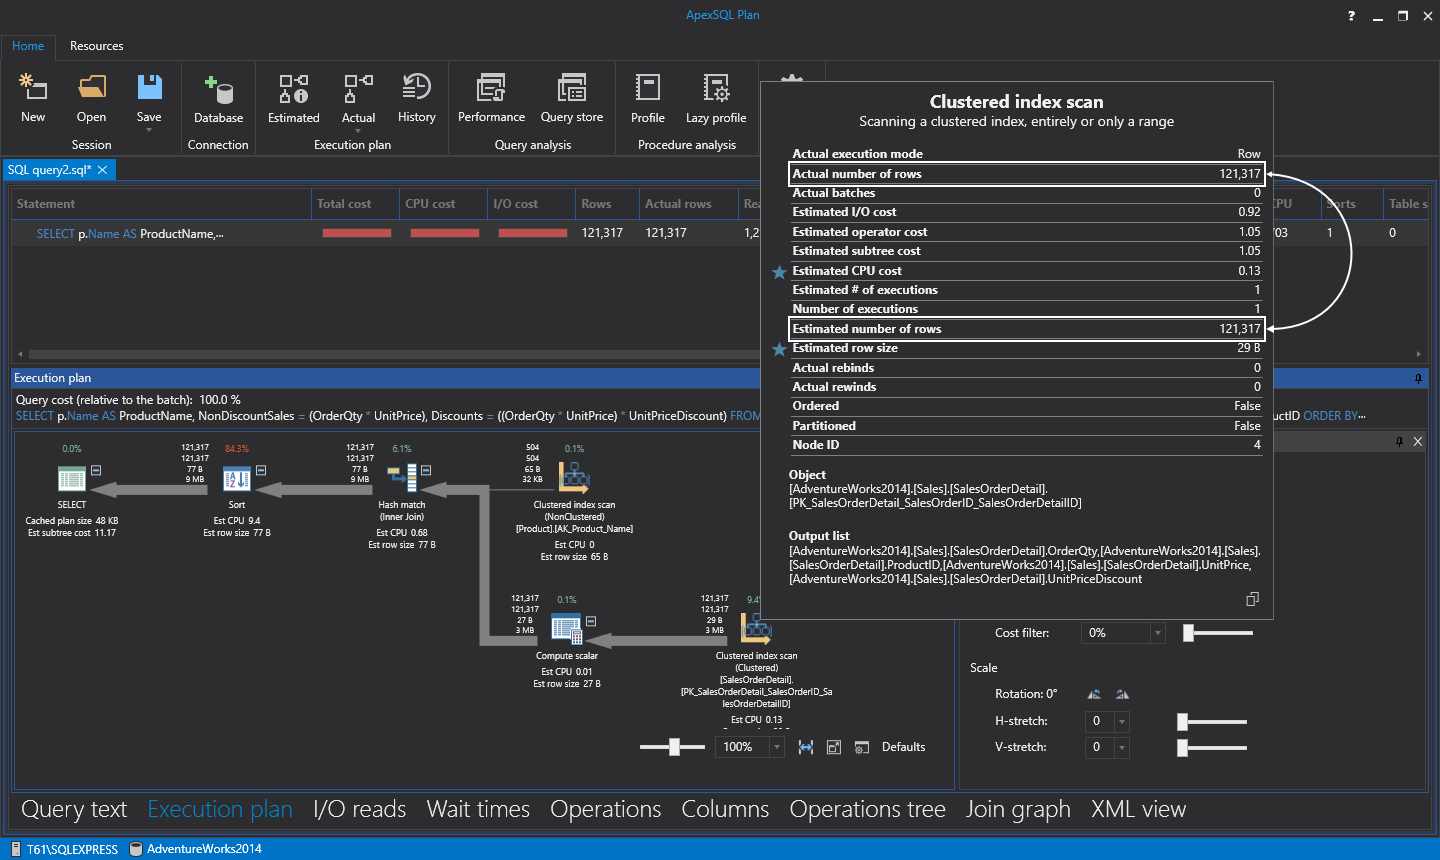Sort by the Total cost column header

[x=355, y=204]
